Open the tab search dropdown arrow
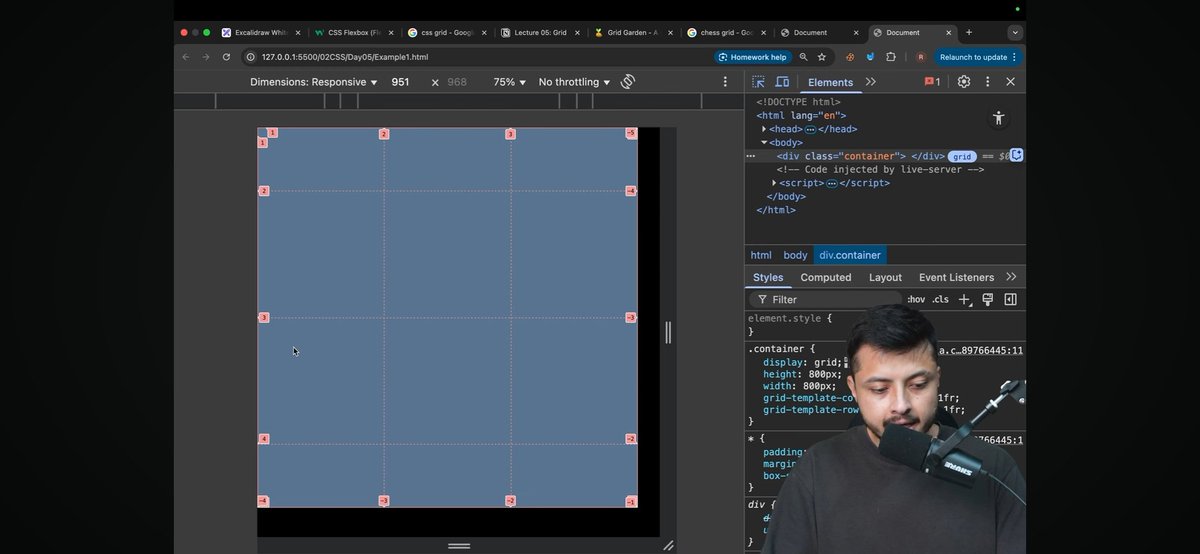This screenshot has height=554, width=1200. (1014, 32)
